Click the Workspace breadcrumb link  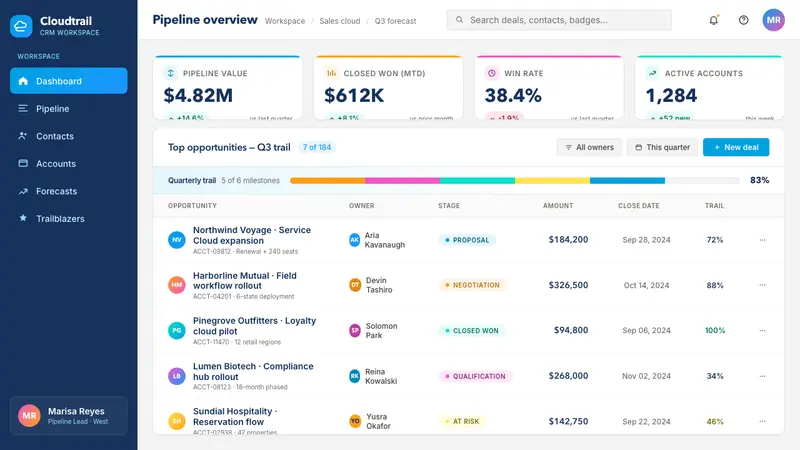pos(285,21)
